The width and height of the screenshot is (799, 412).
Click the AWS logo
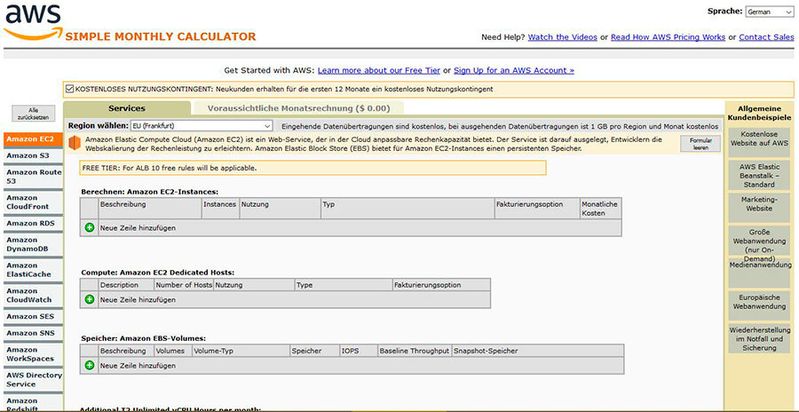[x=33, y=22]
